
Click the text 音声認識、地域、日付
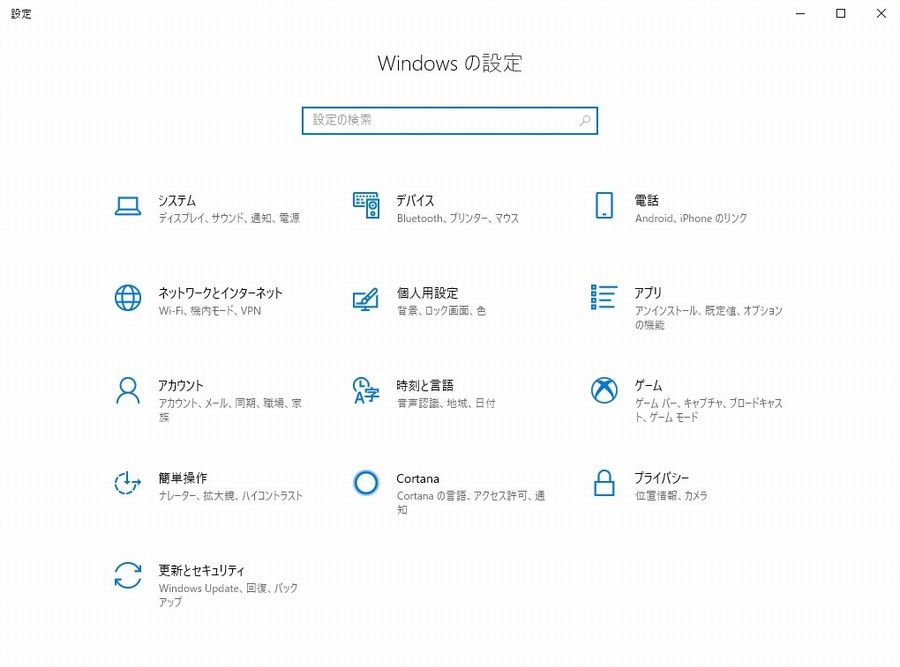446,403
